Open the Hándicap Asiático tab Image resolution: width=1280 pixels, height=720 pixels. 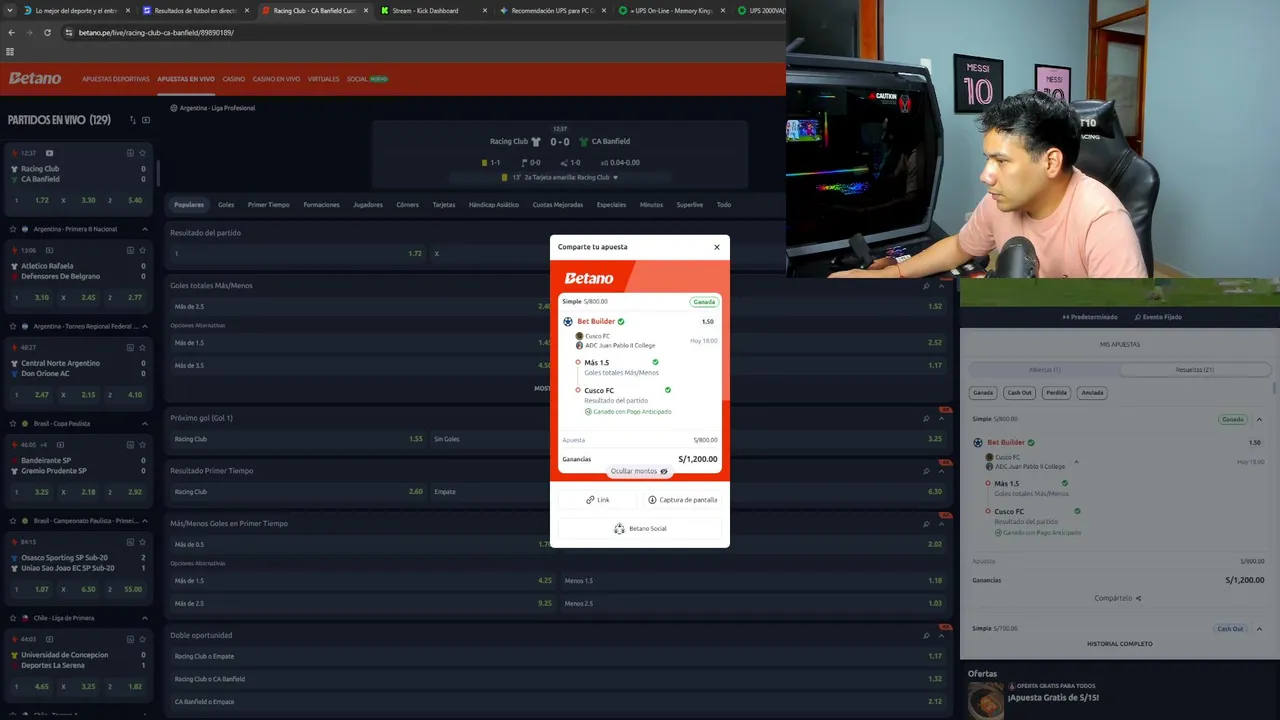[494, 205]
